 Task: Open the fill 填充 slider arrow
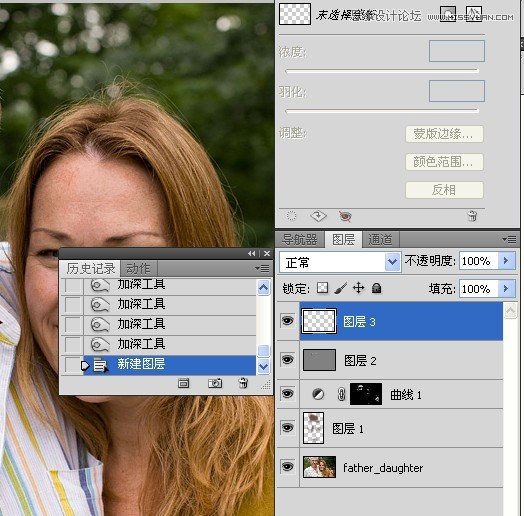(506, 288)
